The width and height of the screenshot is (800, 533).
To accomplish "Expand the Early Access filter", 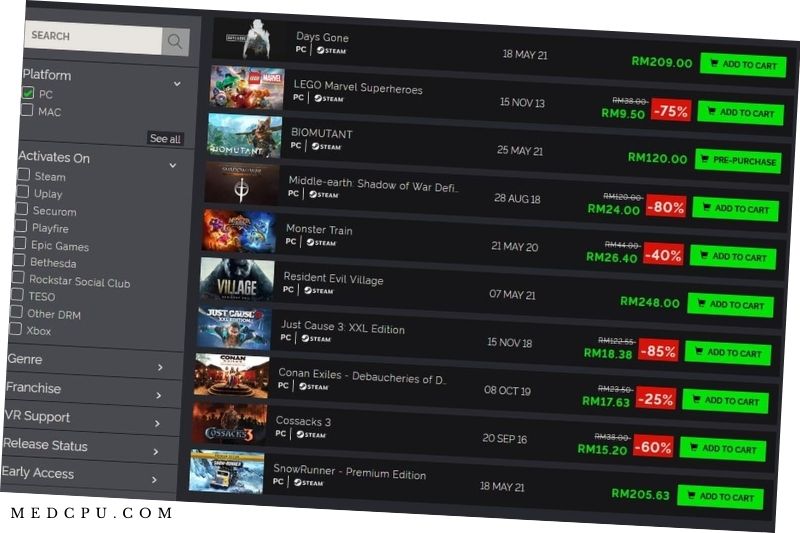I will point(154,479).
